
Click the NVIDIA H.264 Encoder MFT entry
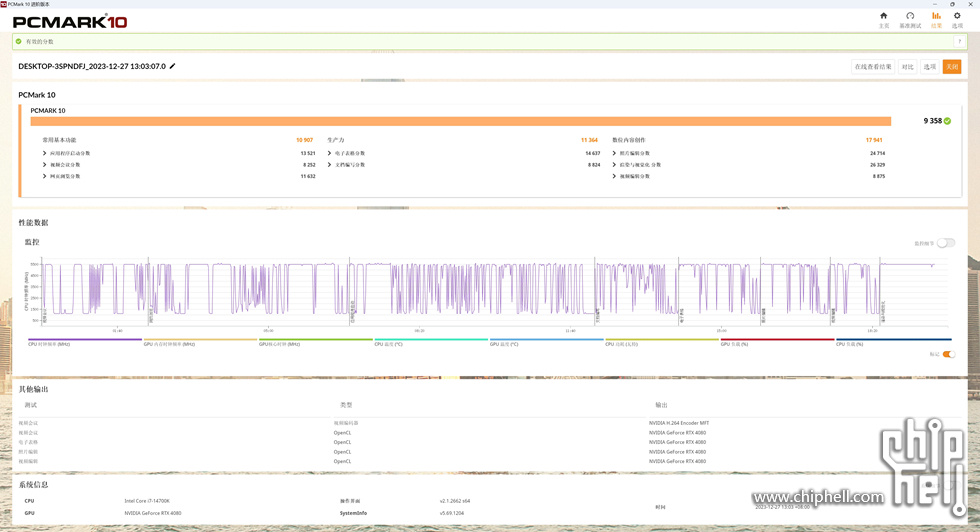pyautogui.click(x=679, y=423)
